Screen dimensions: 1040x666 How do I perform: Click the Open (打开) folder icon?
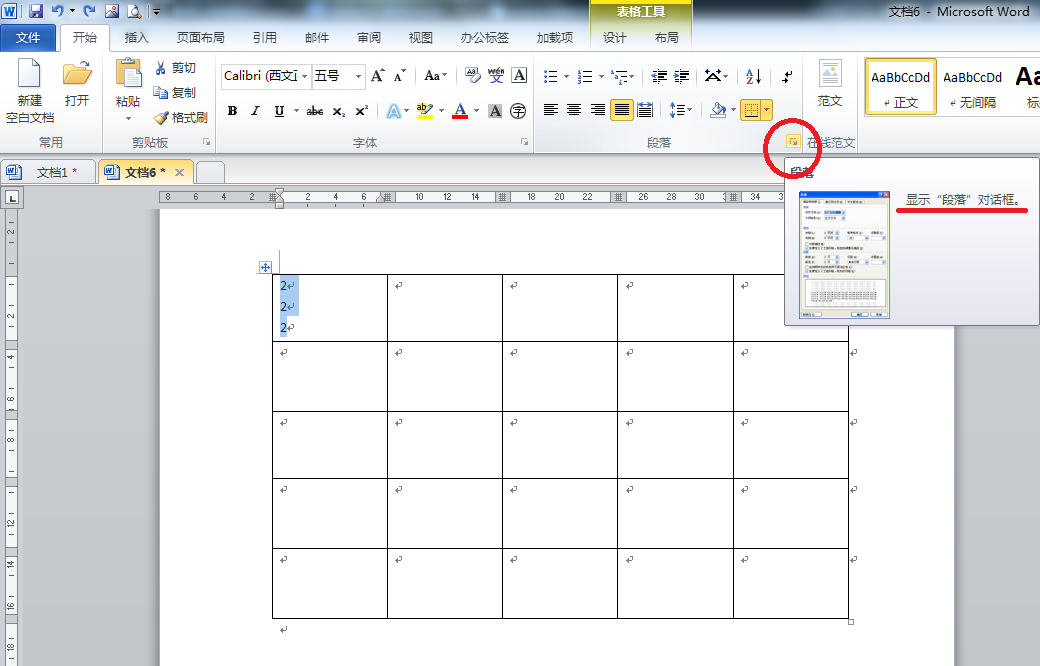point(77,83)
